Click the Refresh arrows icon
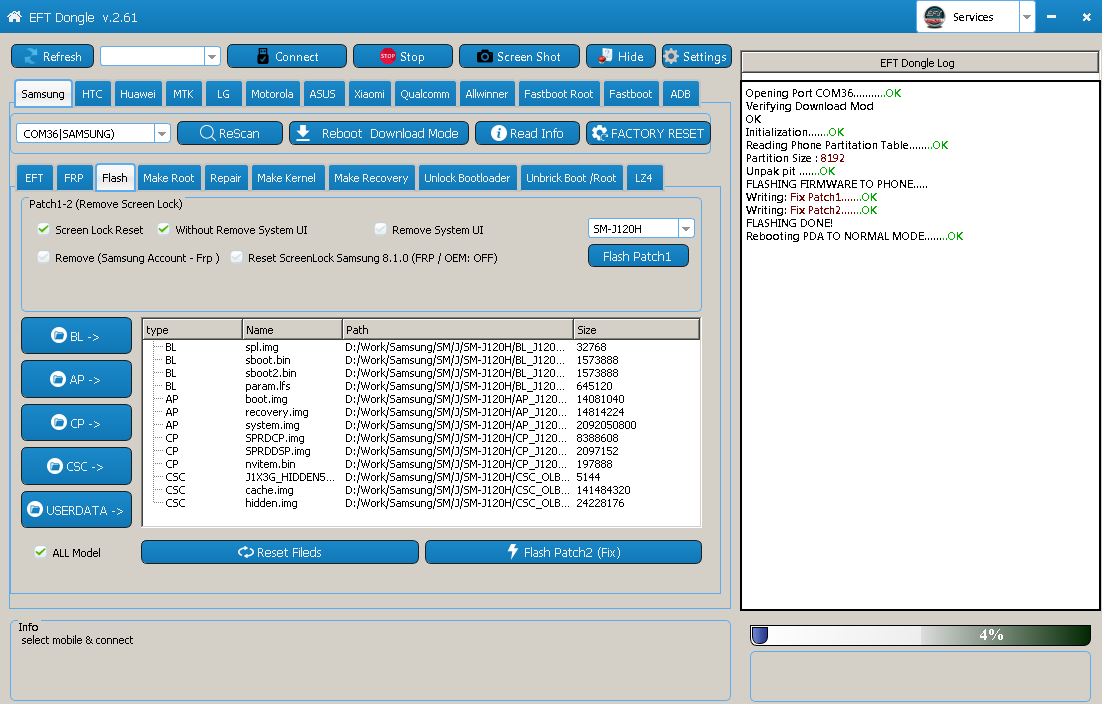The width and height of the screenshot is (1102, 704). tap(31, 57)
